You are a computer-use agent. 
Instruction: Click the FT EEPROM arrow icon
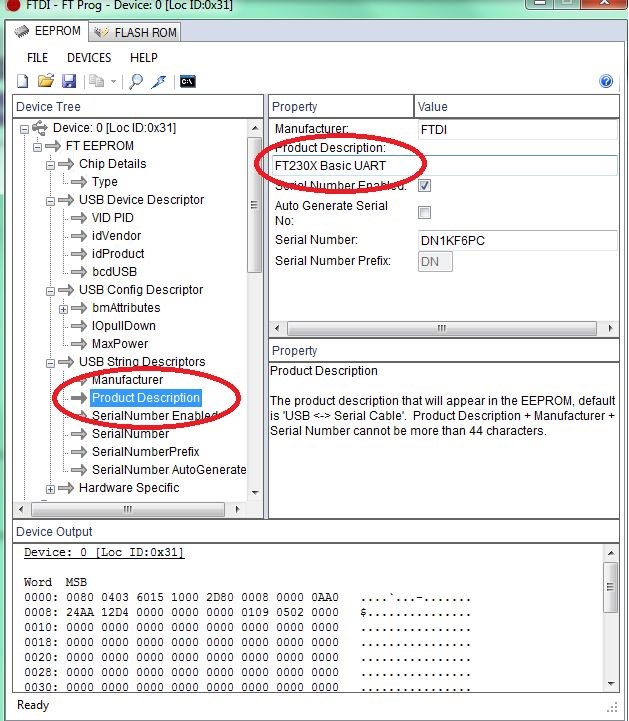pos(53,146)
